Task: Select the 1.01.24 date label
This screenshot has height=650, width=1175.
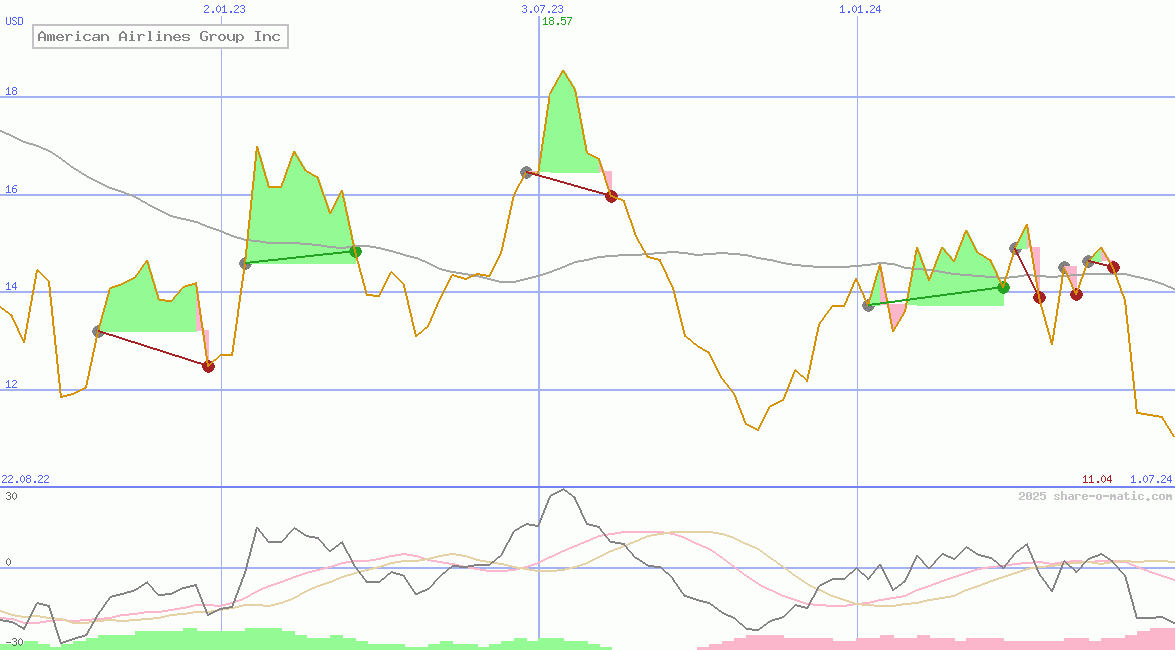Action: [x=860, y=9]
